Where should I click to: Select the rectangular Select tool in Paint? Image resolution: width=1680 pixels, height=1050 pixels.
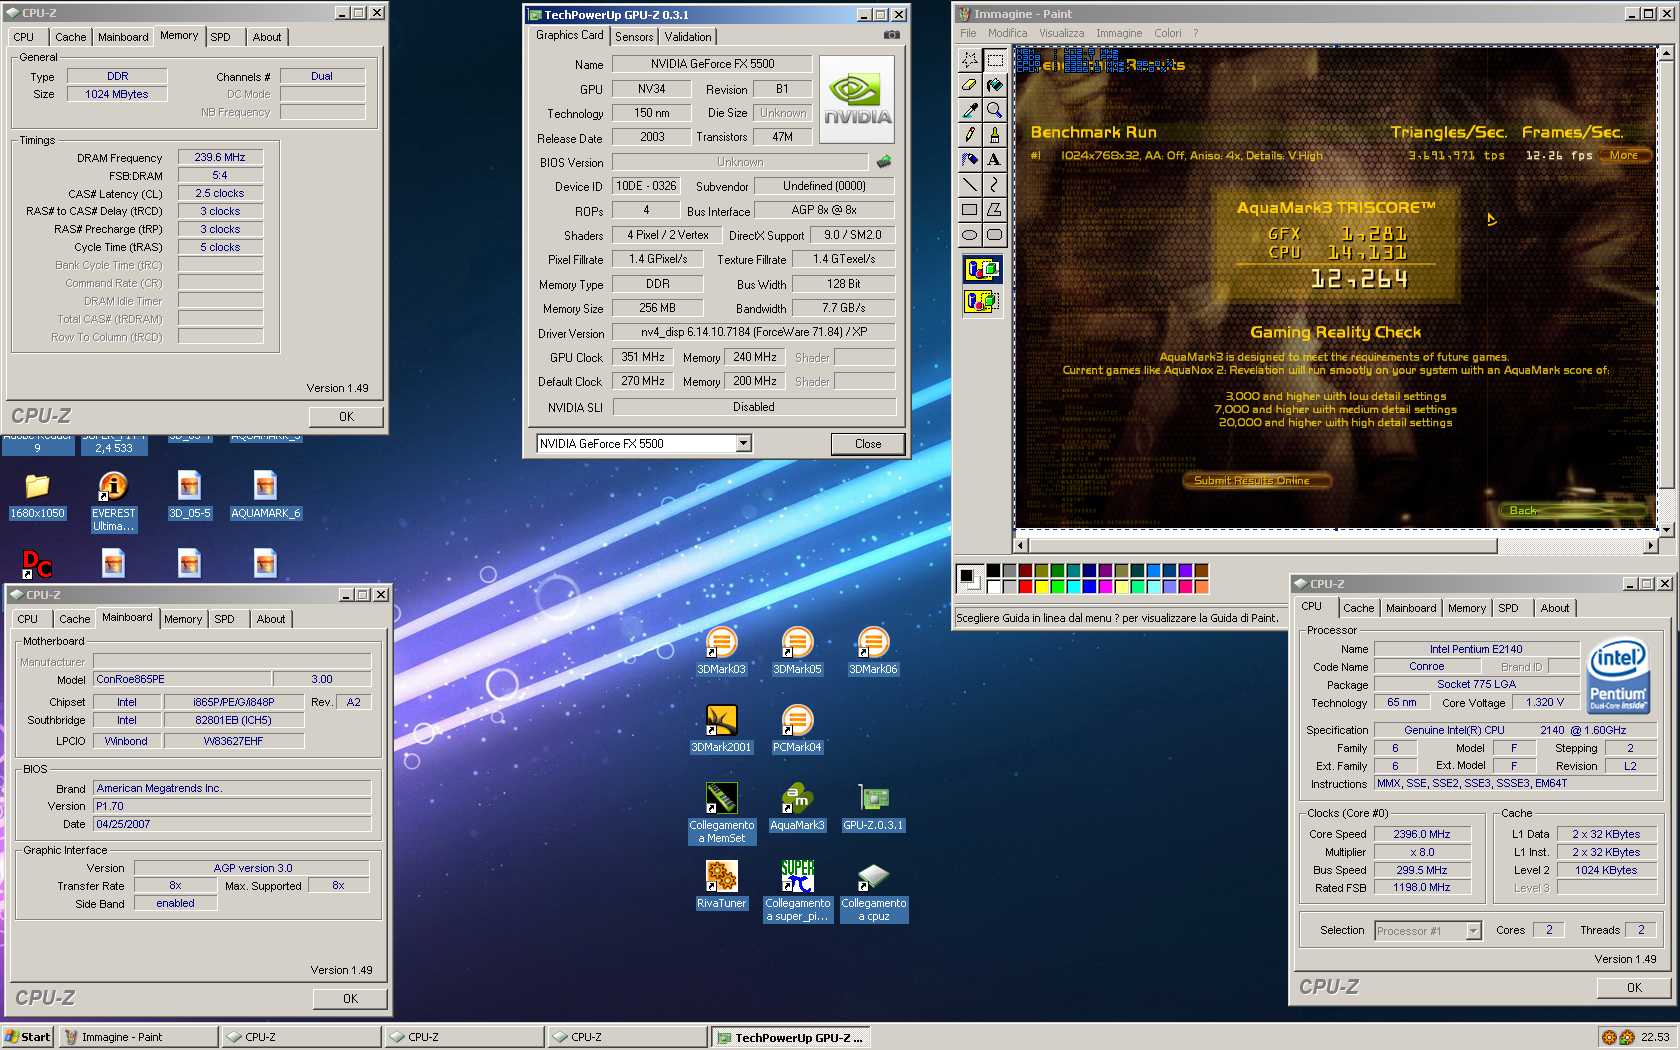tap(994, 60)
